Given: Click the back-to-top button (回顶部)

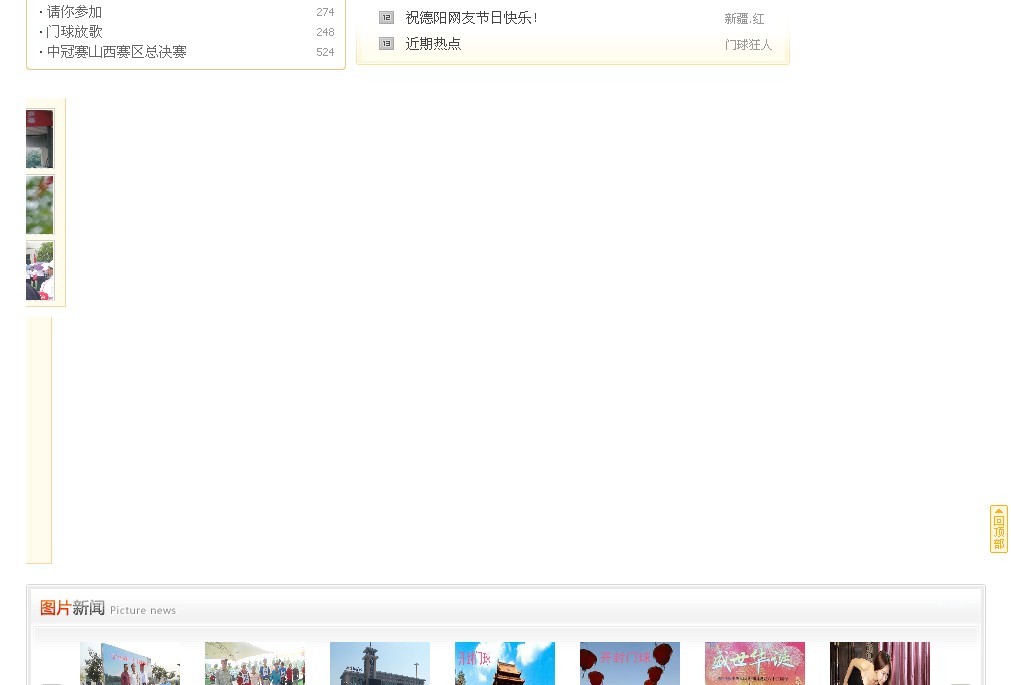Looking at the screenshot, I should click(x=998, y=529).
